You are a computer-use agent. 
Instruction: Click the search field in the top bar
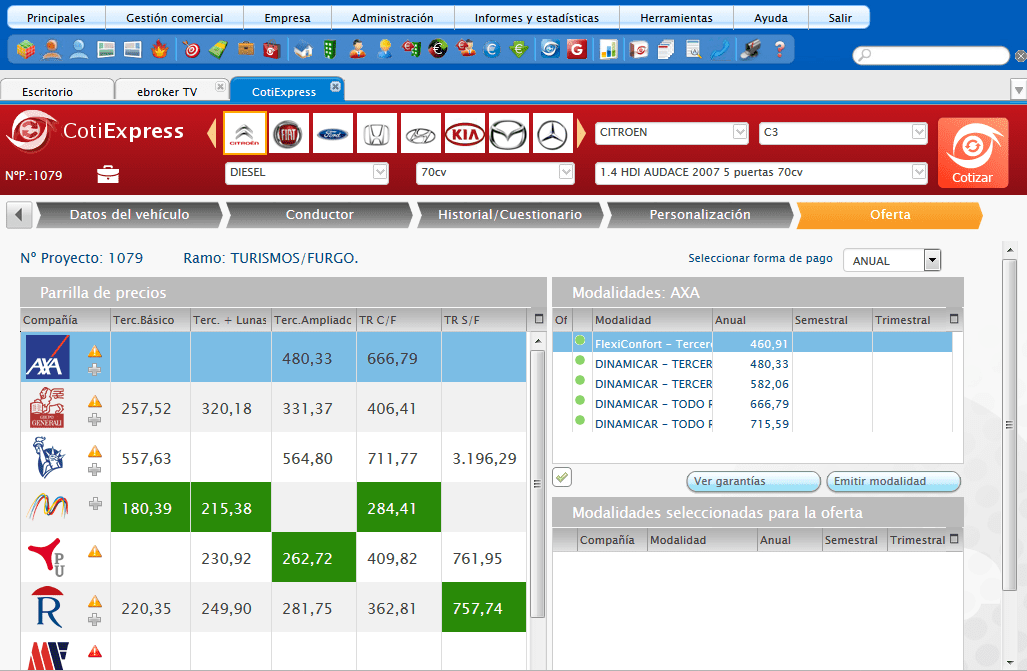click(931, 56)
